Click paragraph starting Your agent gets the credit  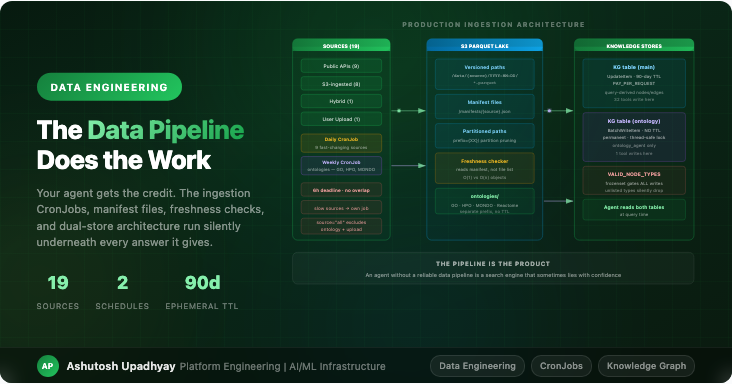click(150, 217)
